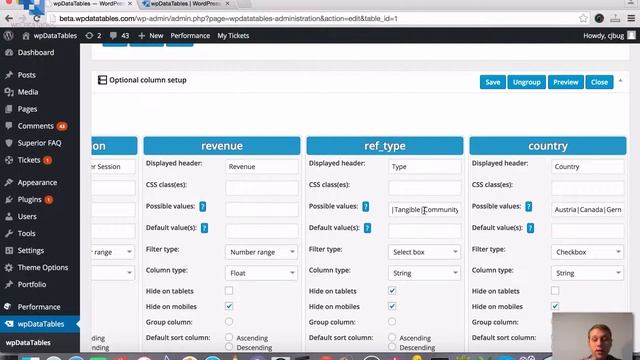Select revenue Ascending sort radio
Screen dimensions: 640x360
[229, 337]
